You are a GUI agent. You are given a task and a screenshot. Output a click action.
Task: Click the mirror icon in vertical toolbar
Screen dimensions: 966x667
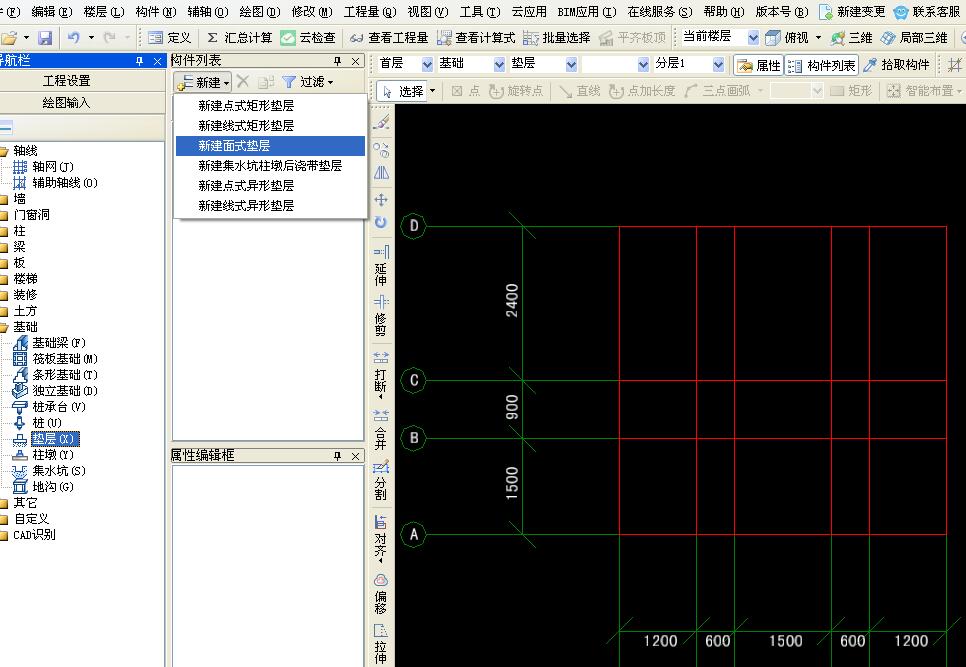pos(381,173)
